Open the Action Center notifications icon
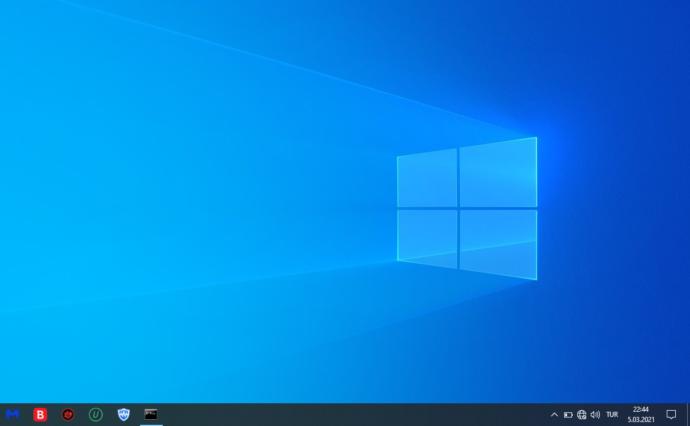This screenshot has width=690, height=426. [x=671, y=415]
